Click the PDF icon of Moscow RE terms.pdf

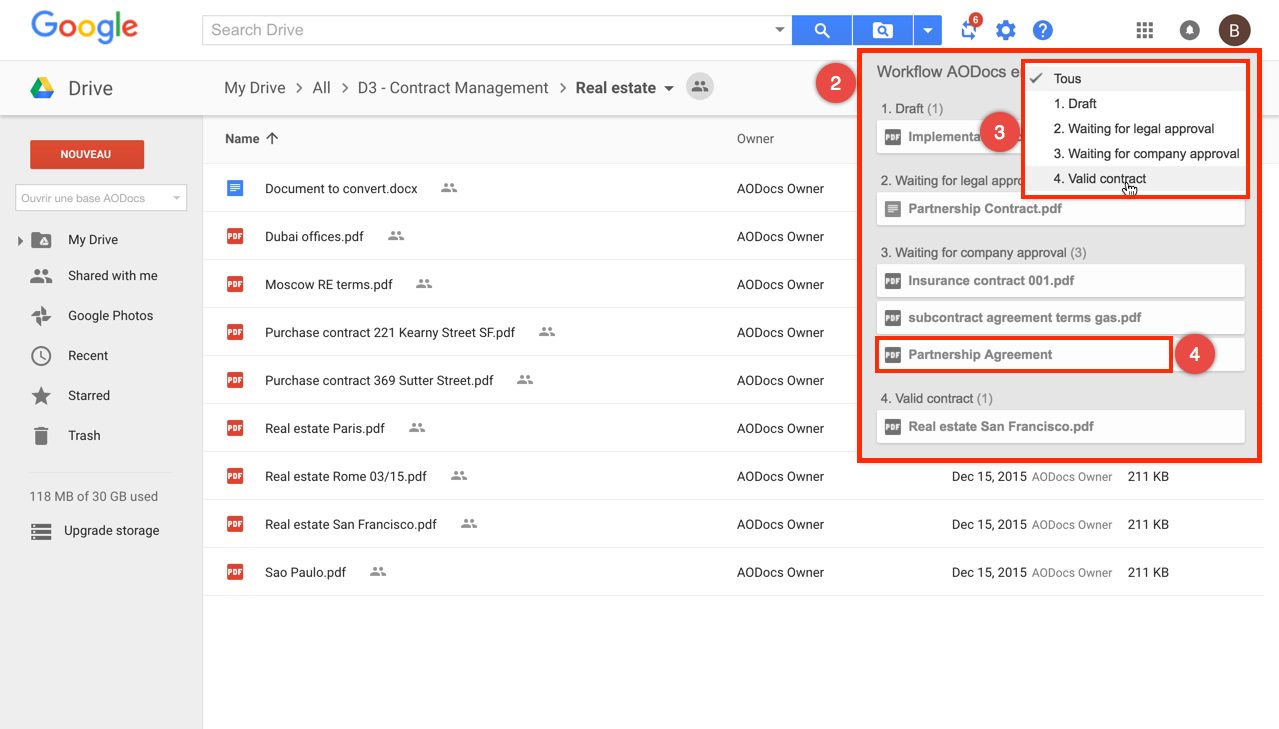click(235, 284)
